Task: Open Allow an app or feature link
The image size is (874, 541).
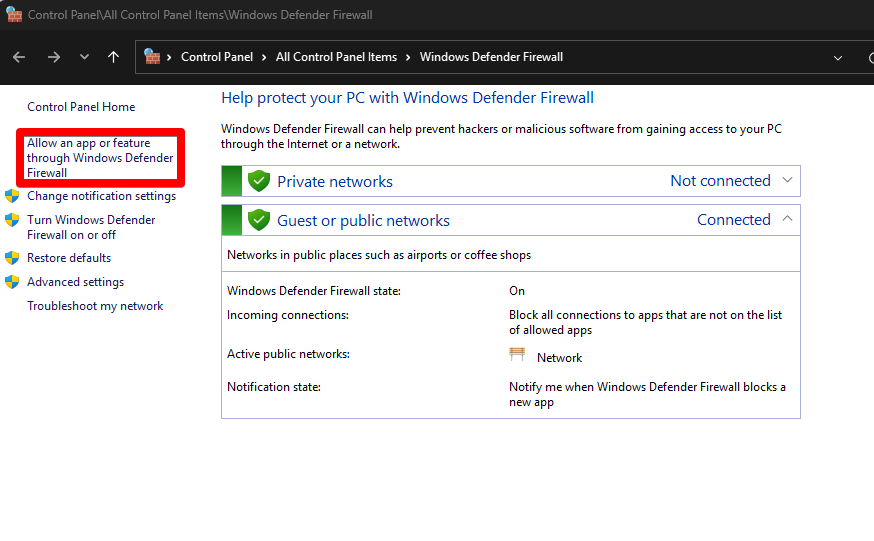Action: click(x=99, y=158)
